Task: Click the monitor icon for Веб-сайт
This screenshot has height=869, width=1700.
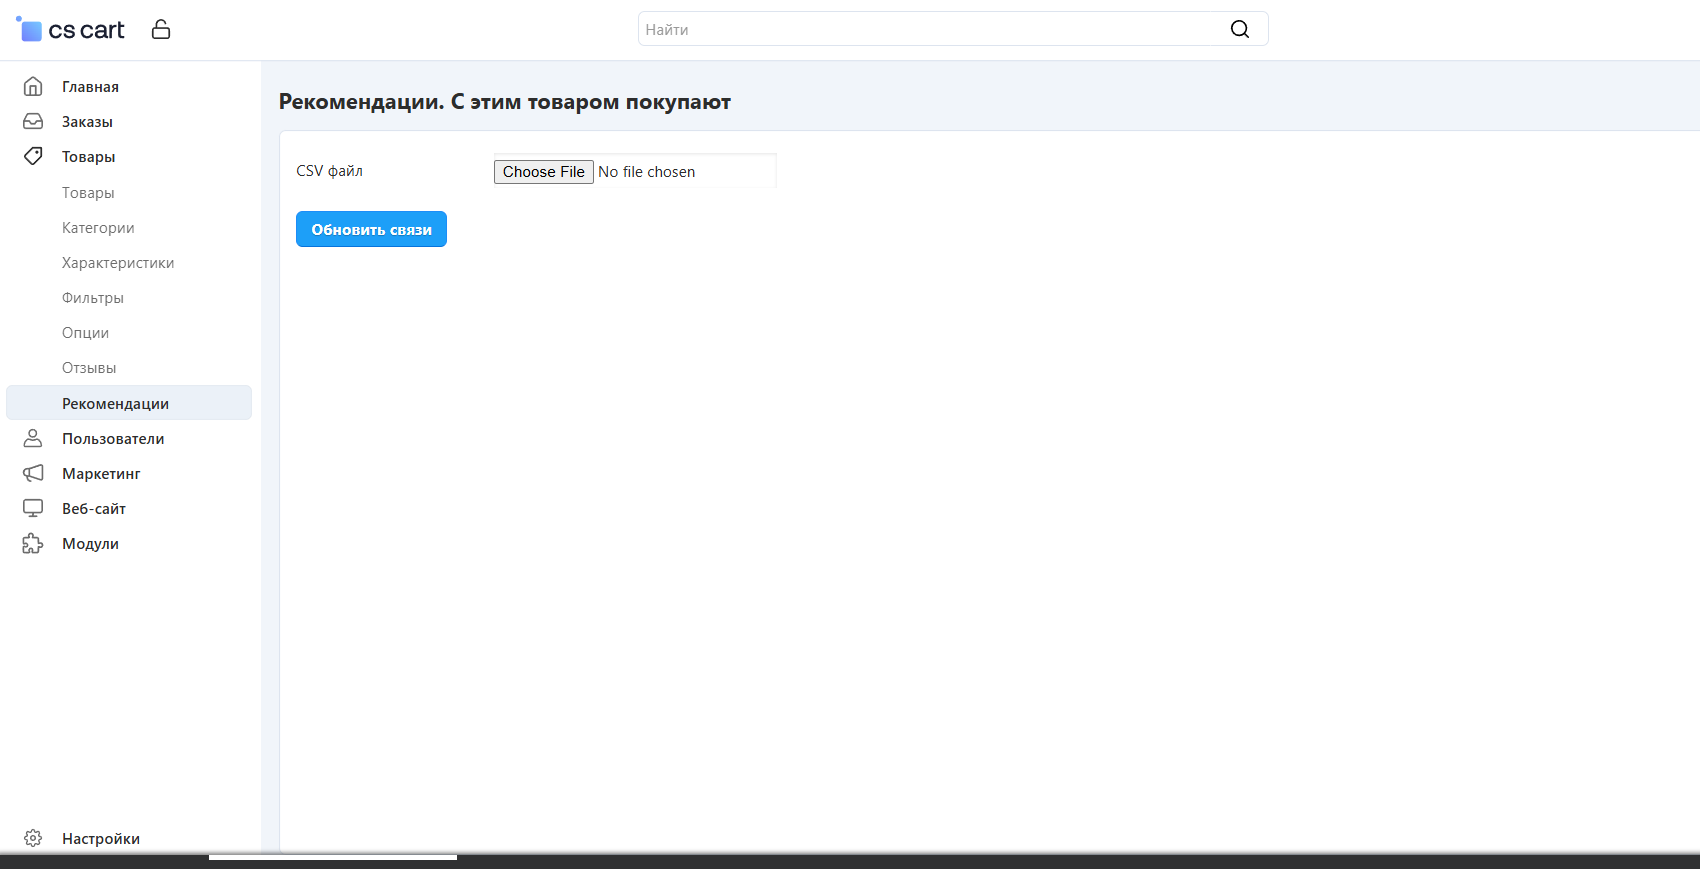Action: pos(33,508)
